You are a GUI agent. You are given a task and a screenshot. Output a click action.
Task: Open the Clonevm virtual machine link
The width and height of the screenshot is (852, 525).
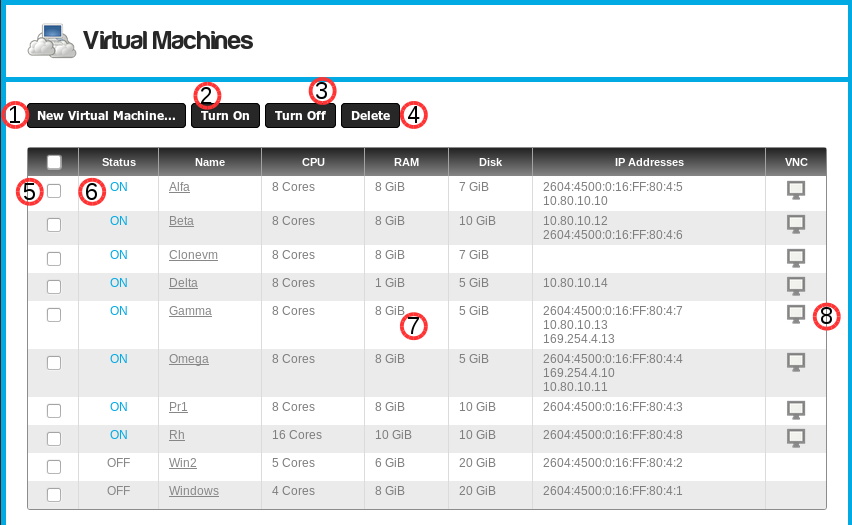(193, 255)
